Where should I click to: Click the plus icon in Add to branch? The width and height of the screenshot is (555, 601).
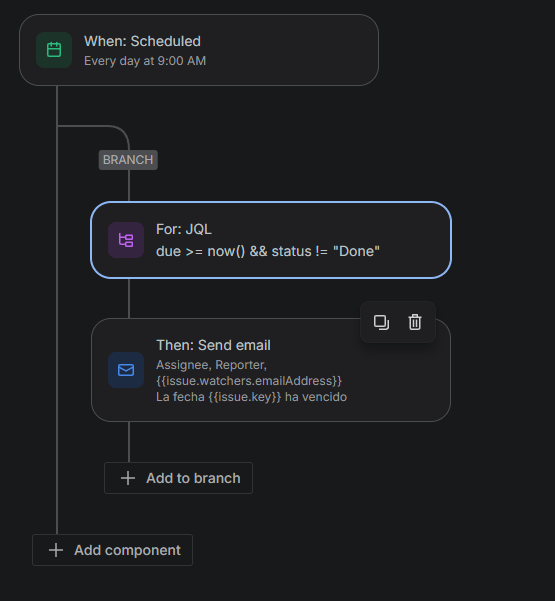(x=128, y=478)
